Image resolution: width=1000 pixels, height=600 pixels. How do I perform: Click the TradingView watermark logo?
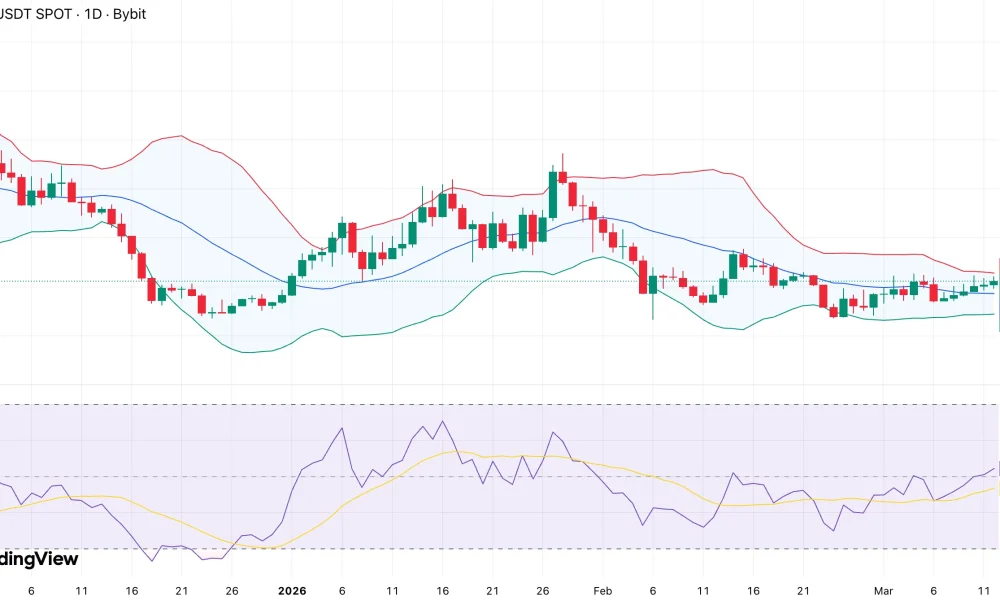pos(38,559)
